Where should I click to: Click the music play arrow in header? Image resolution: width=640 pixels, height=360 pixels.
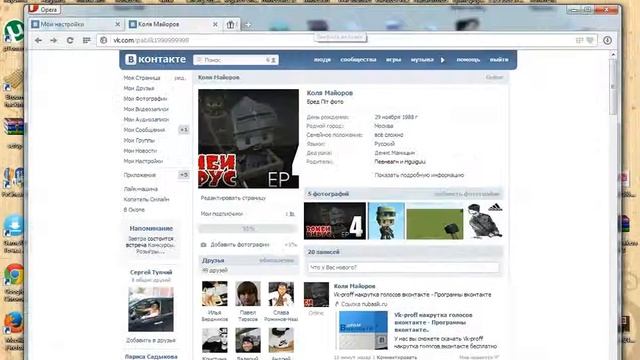tap(443, 60)
